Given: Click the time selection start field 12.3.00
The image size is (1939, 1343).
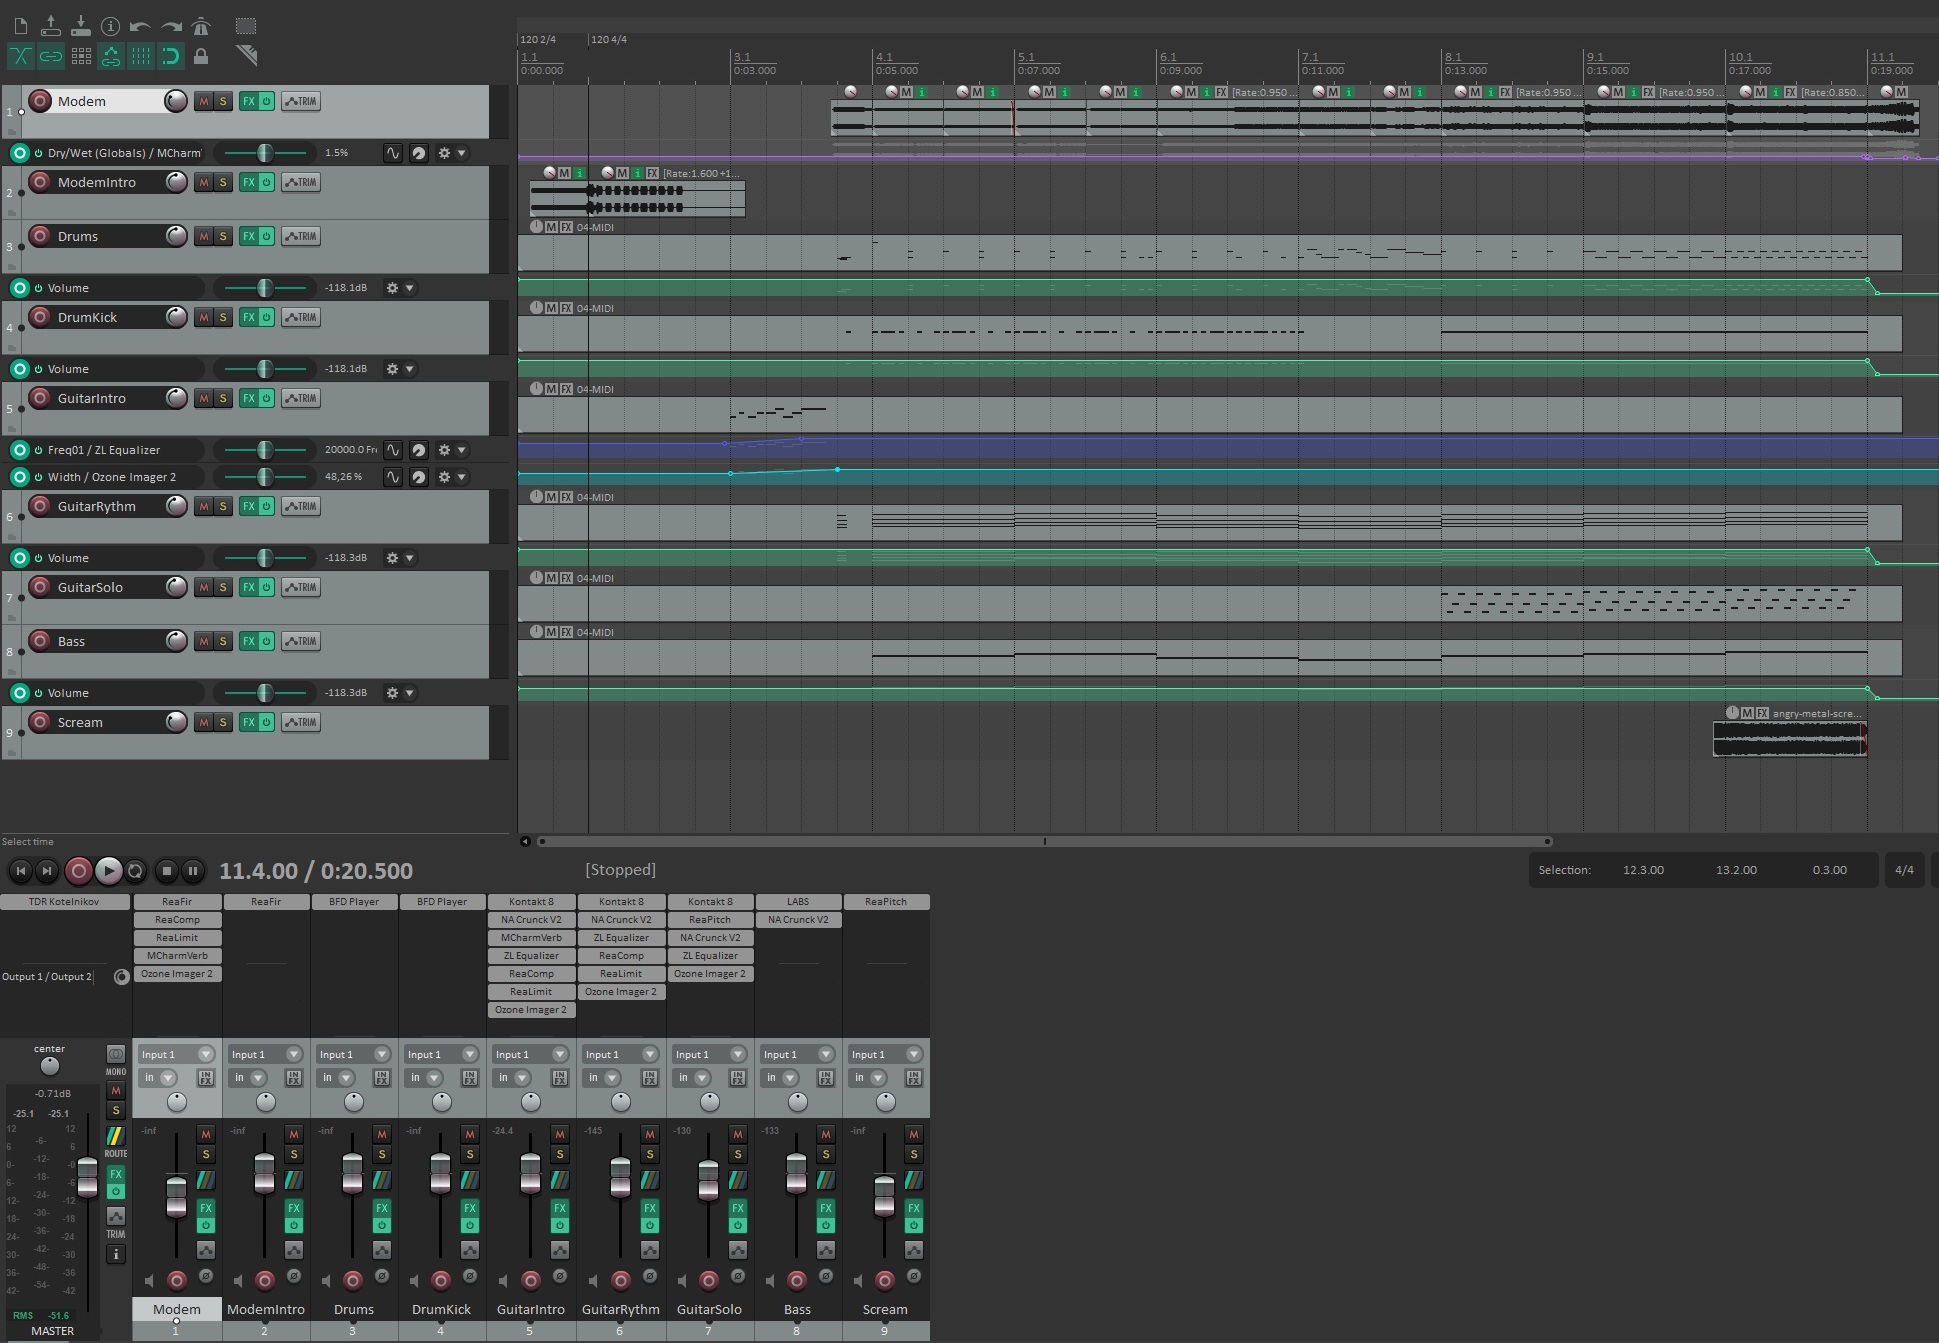Looking at the screenshot, I should (x=1643, y=870).
